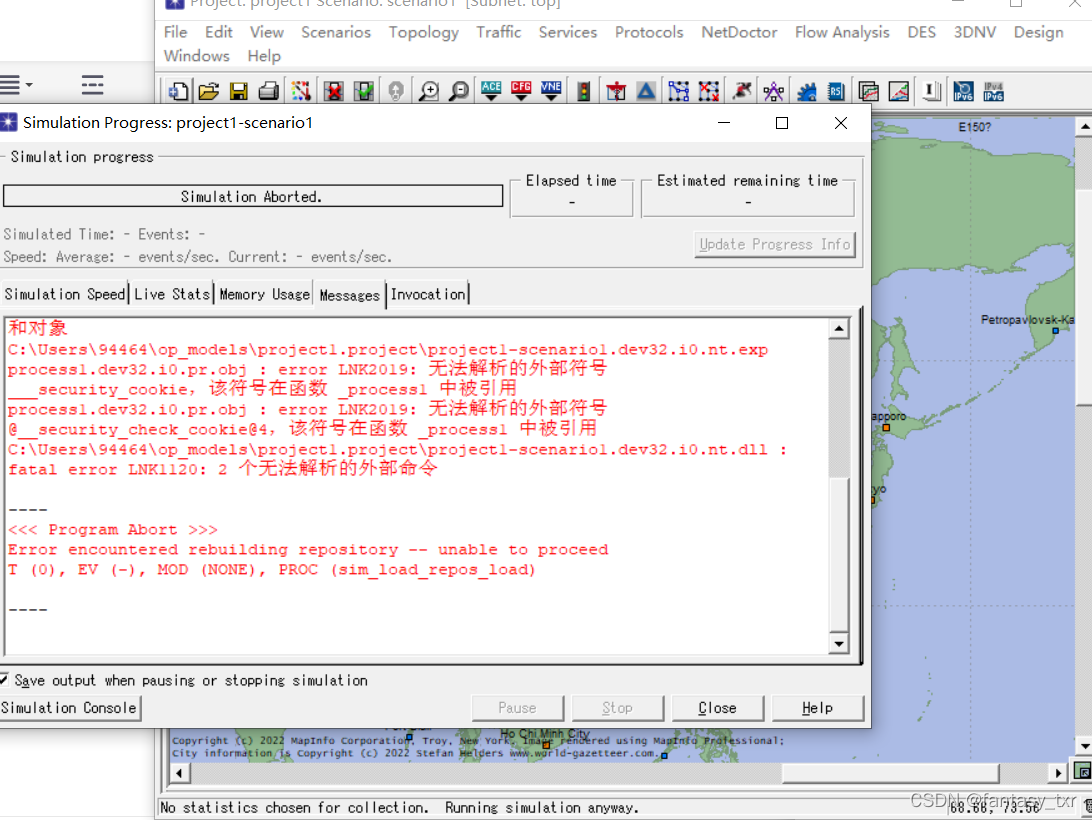
Task: Click the IPv4/IPv6 toolbar icon
Action: [x=993, y=91]
